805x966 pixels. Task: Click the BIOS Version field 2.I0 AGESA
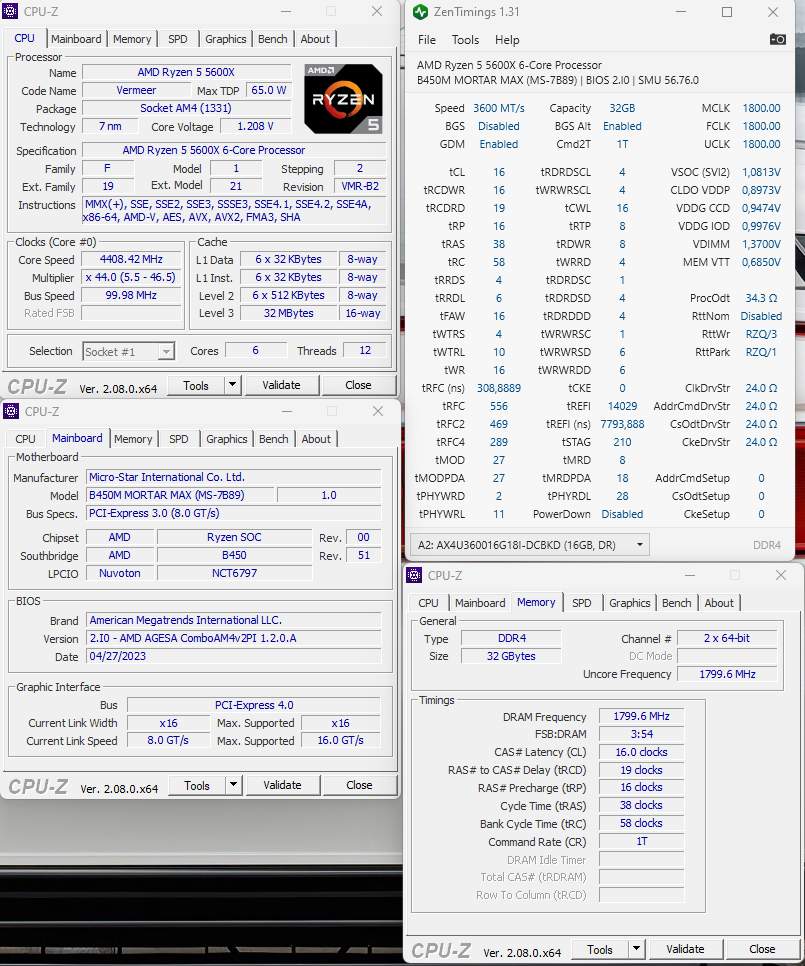(233, 638)
